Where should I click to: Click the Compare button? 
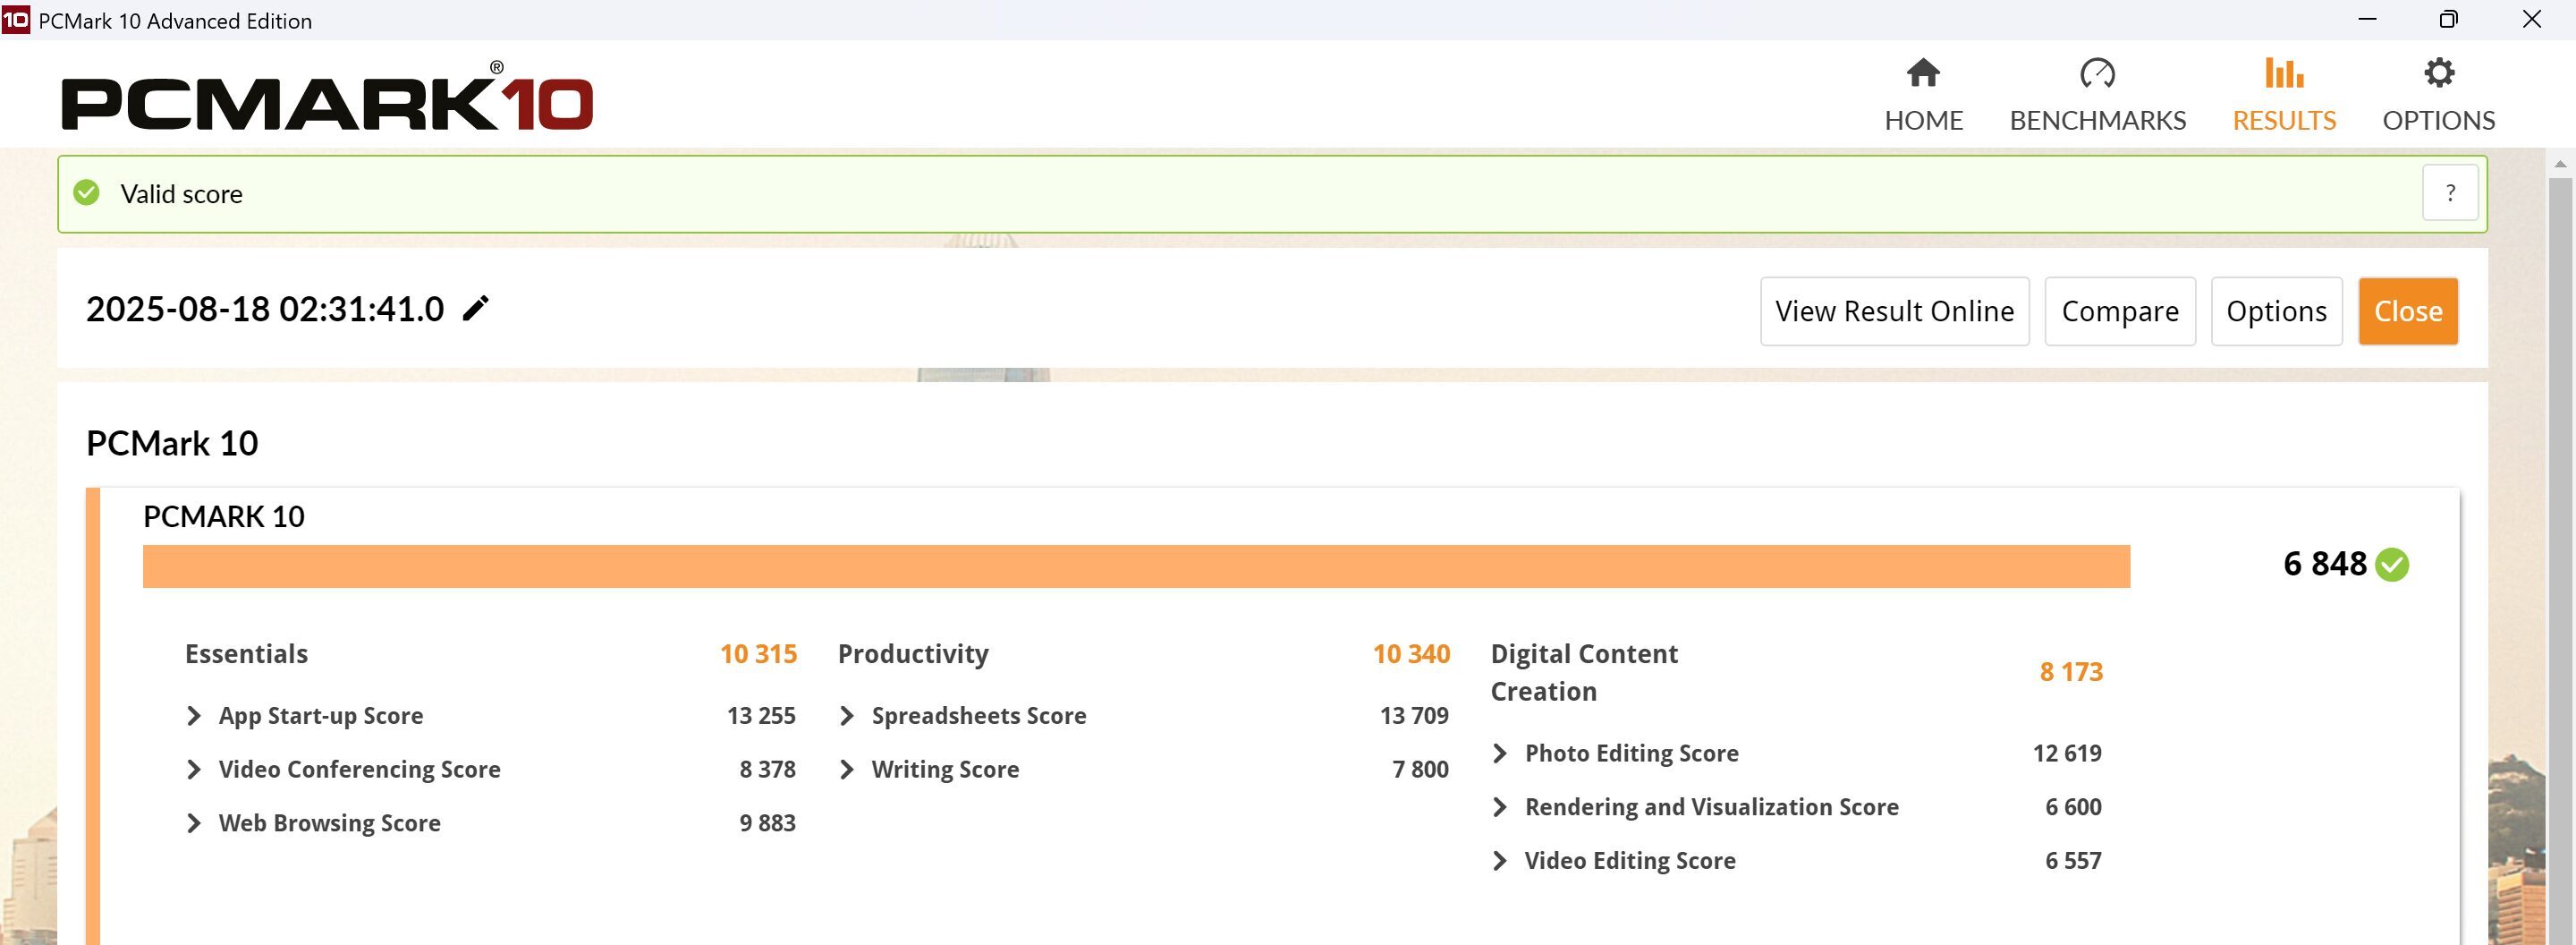coord(2120,311)
